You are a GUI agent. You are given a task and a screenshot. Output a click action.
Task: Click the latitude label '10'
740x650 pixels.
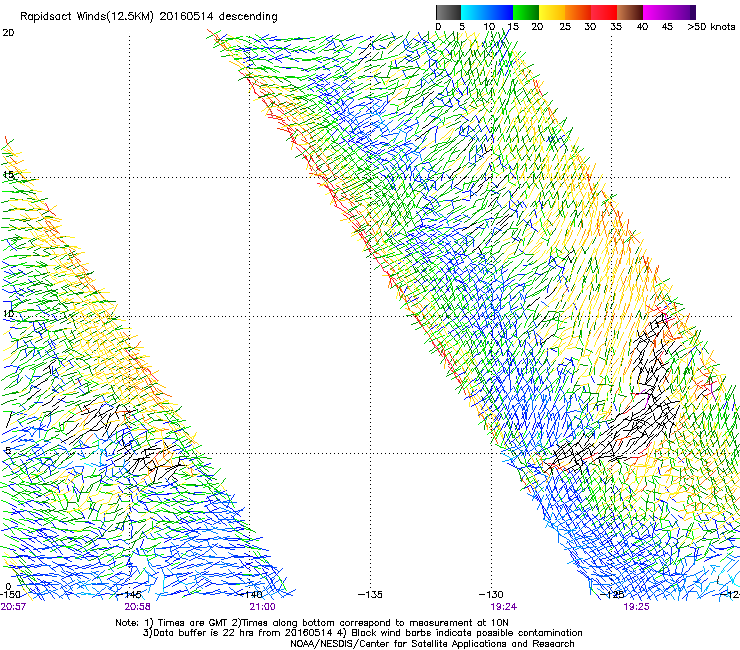pos(8,313)
